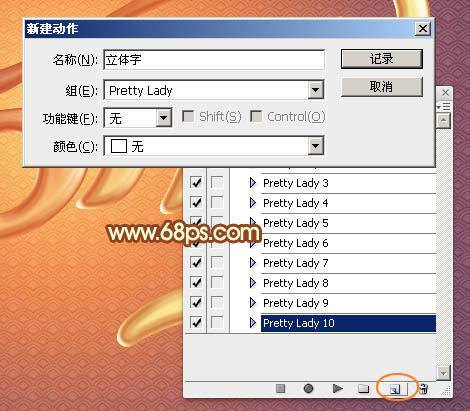Screen dimensions: 470x411
Task: Close the Actions panel
Action: coord(445,92)
